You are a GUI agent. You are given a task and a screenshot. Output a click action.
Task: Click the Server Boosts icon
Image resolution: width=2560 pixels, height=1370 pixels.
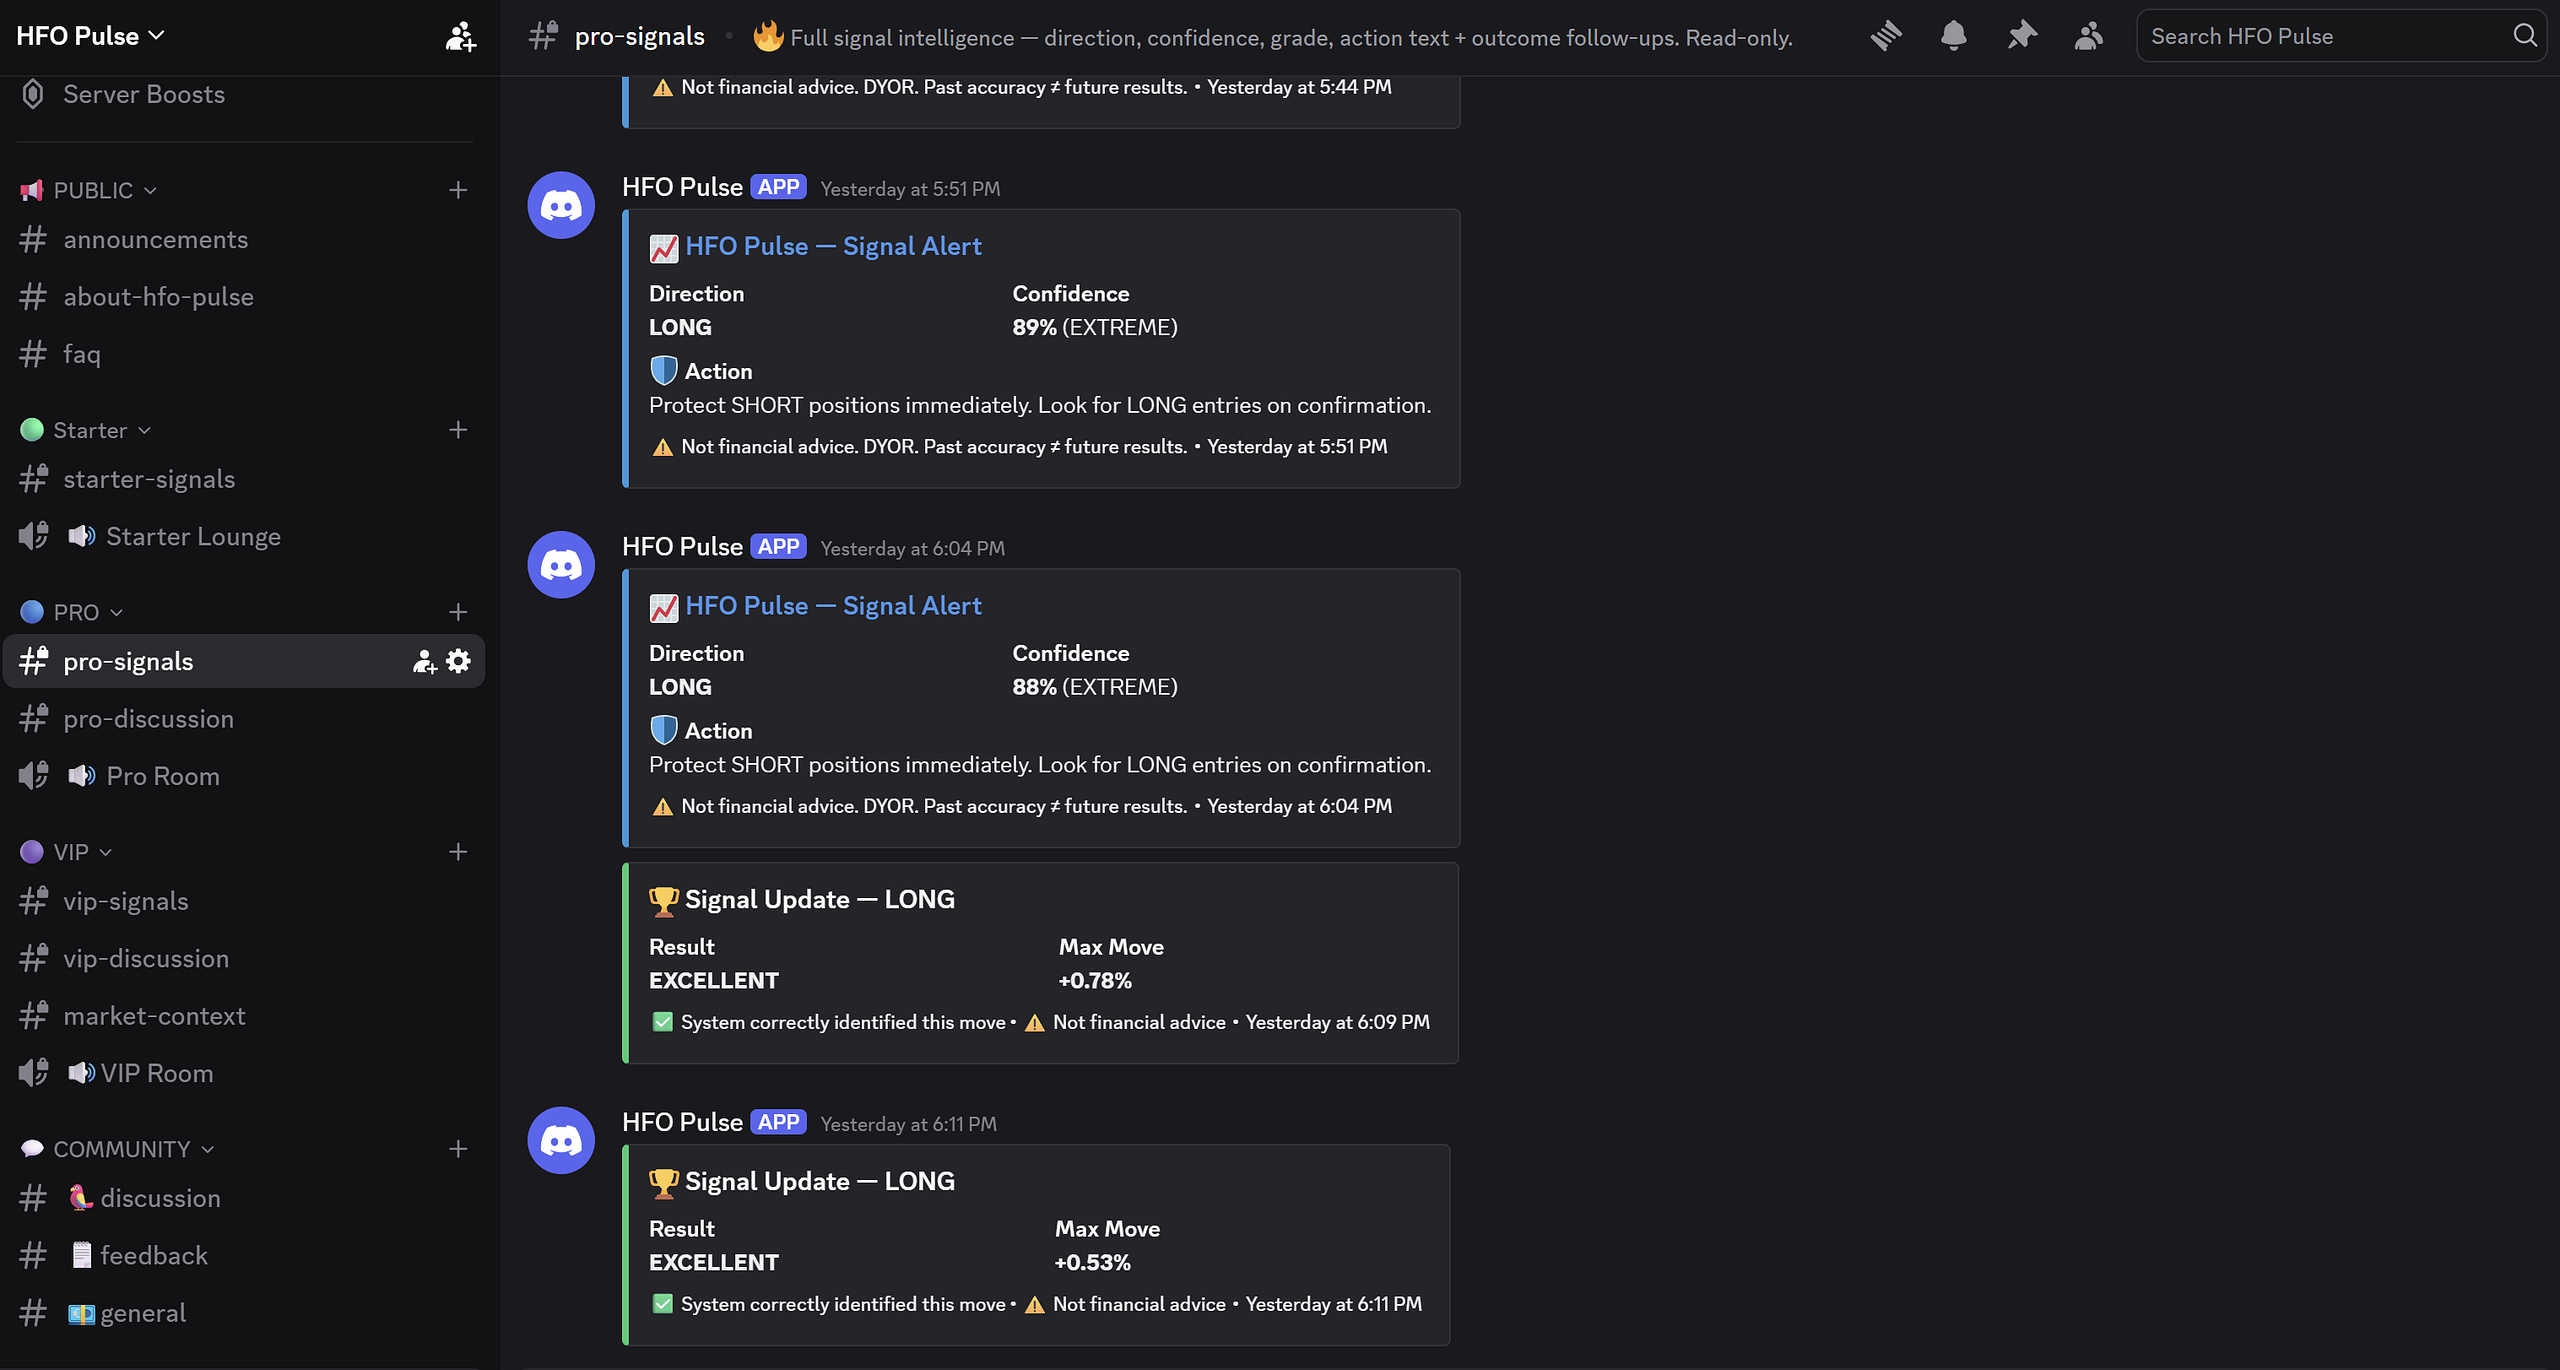(33, 94)
